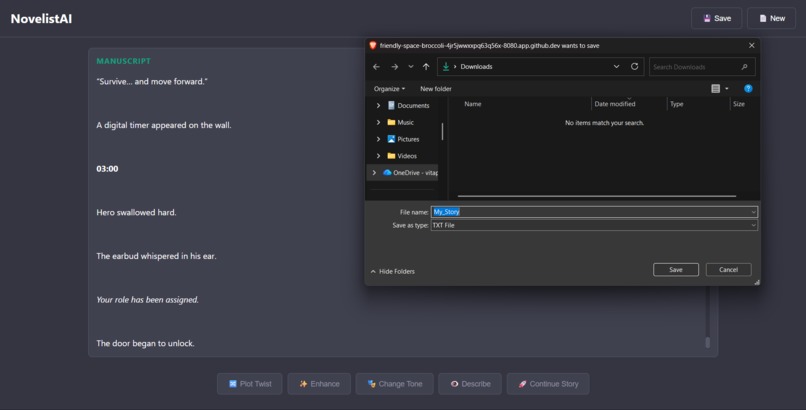
Task: Click the line "Hero swallowed hard."
Action: click(x=136, y=212)
